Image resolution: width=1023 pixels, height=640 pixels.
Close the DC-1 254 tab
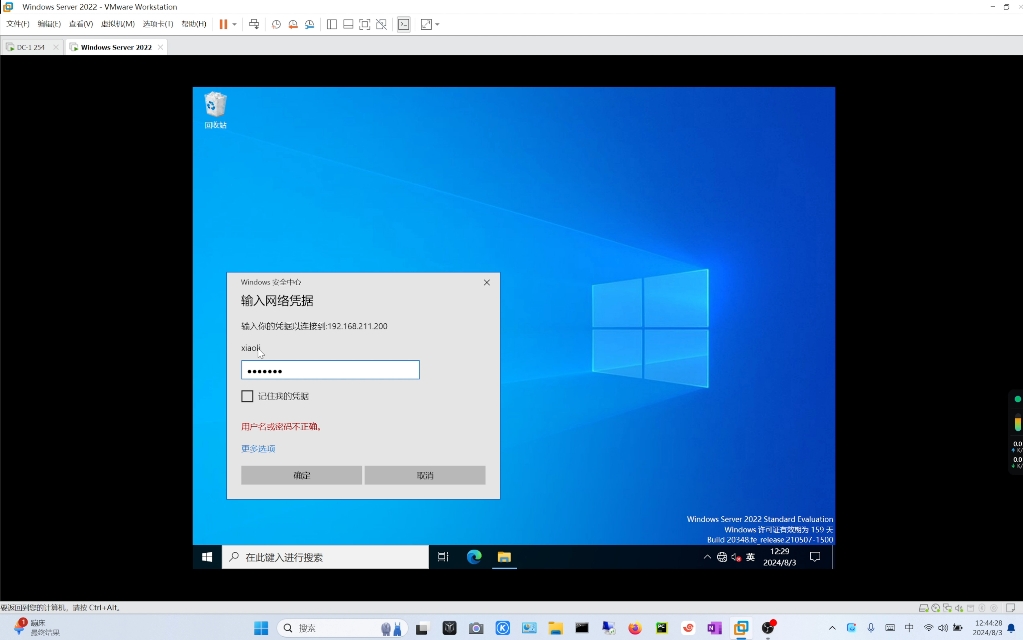pyautogui.click(x=55, y=47)
